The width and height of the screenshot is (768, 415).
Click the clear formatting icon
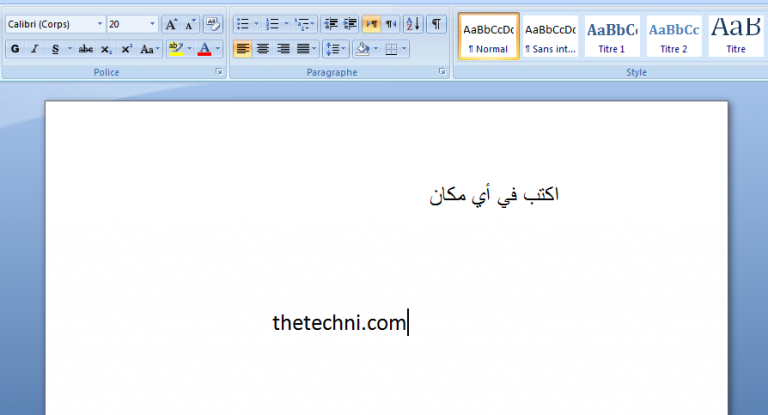(212, 24)
